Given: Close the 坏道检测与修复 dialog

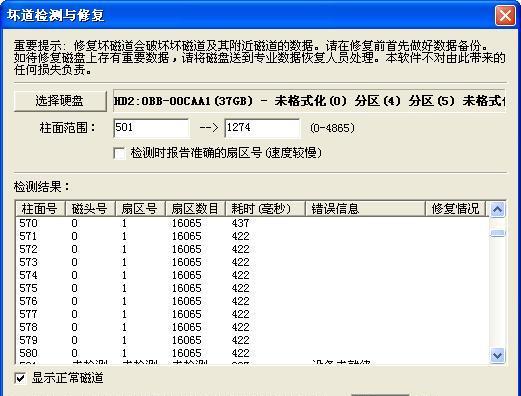Looking at the screenshot, I should (505, 16).
